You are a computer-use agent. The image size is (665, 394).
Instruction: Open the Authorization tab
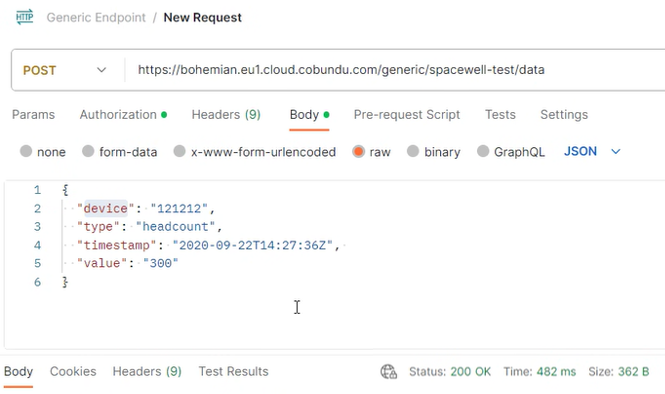[123, 115]
